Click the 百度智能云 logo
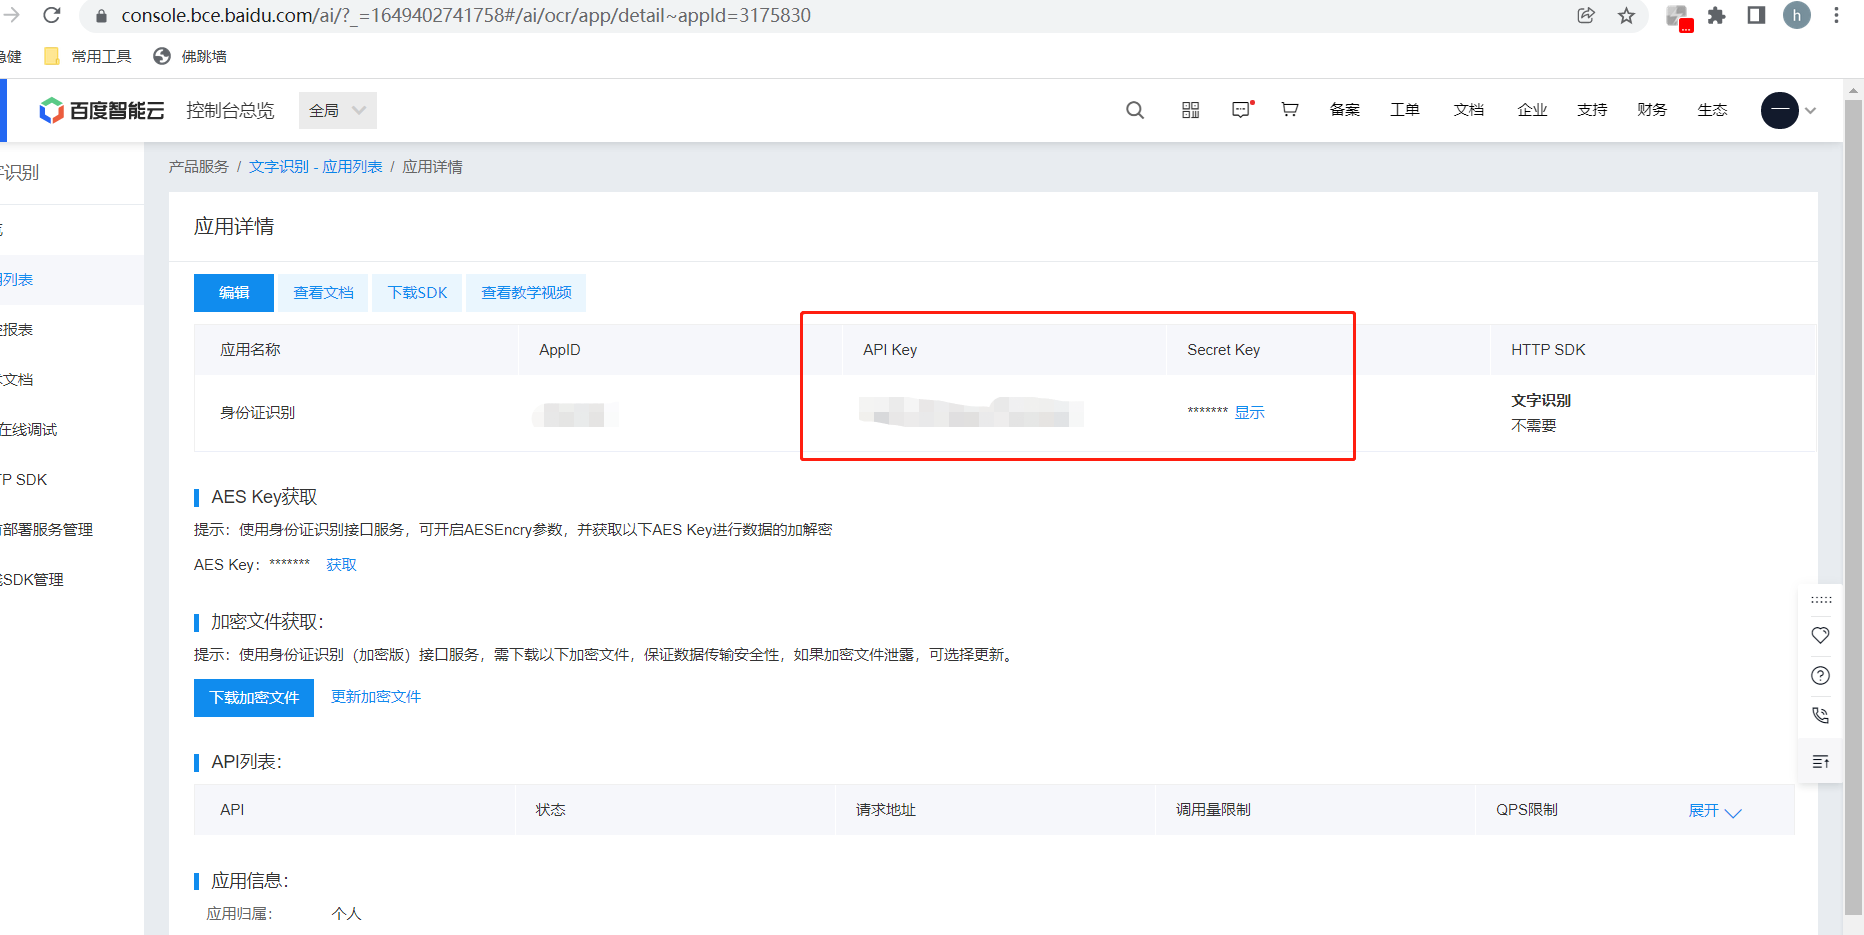This screenshot has height=935, width=1864. pyautogui.click(x=101, y=110)
